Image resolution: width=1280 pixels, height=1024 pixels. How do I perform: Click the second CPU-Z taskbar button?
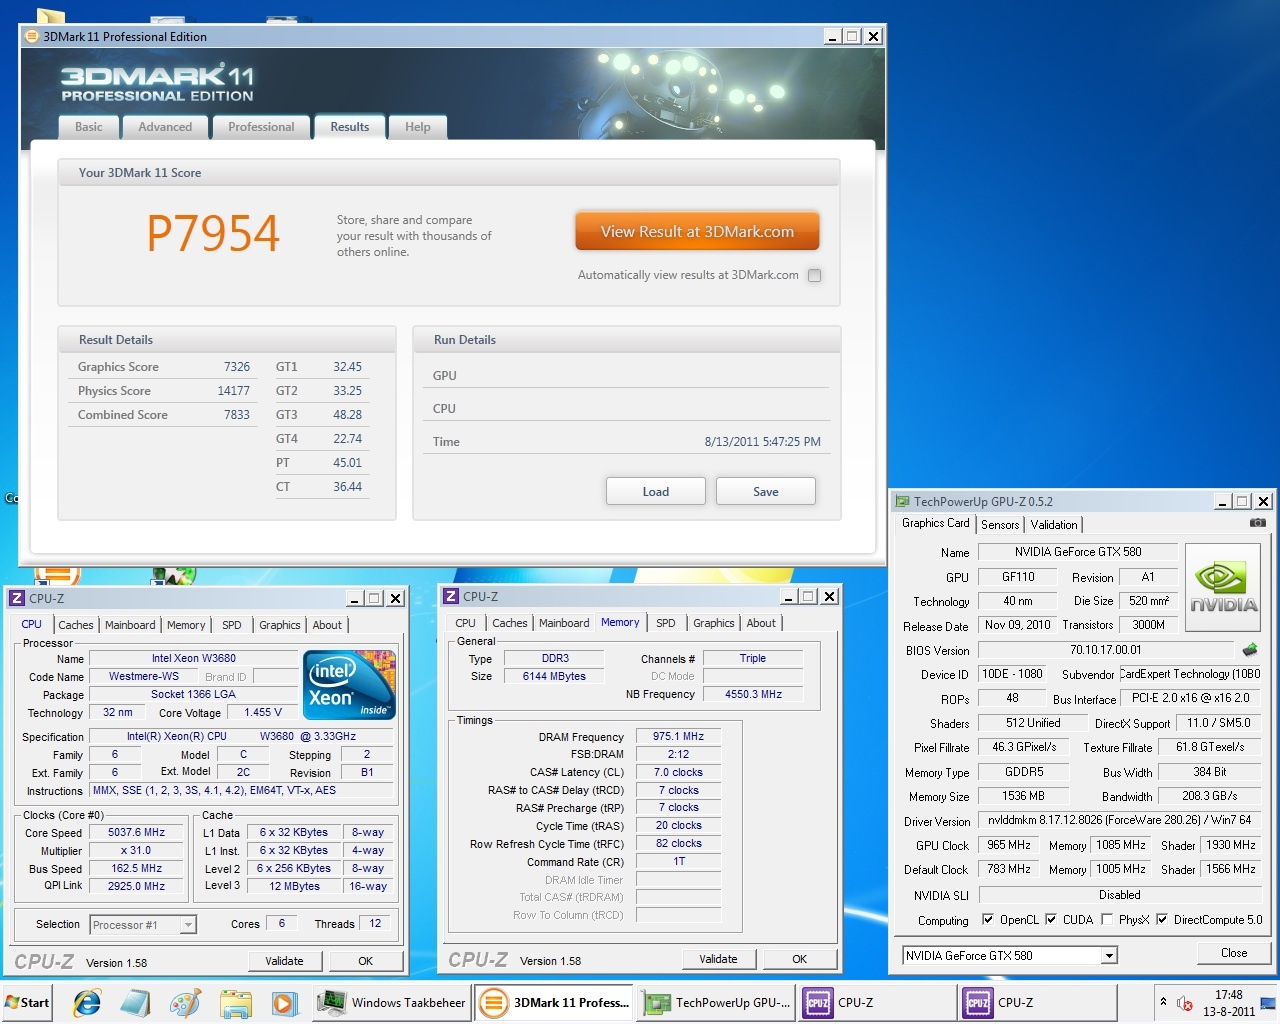pos(1038,1003)
